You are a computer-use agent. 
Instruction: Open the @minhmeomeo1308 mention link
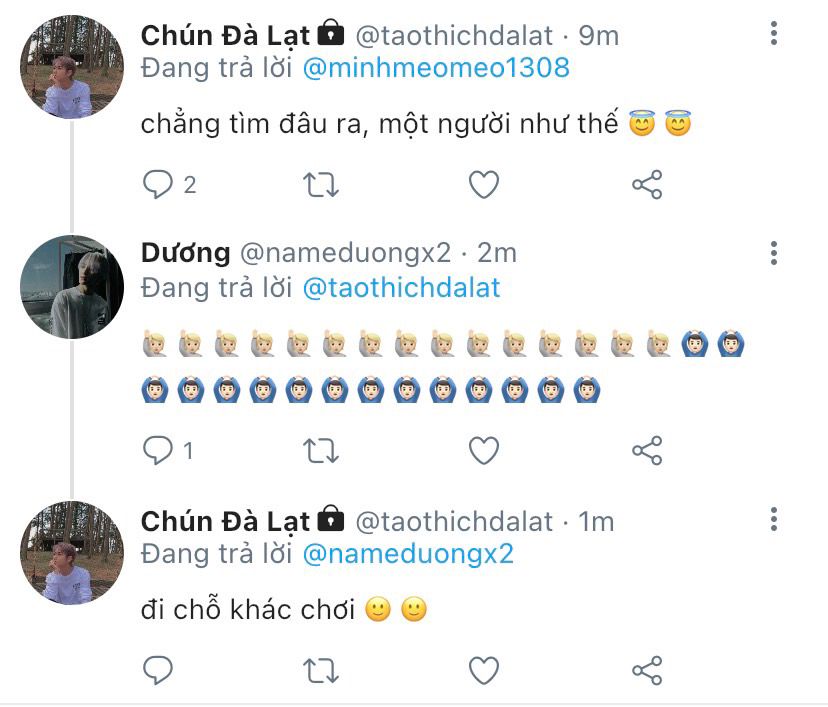436,68
